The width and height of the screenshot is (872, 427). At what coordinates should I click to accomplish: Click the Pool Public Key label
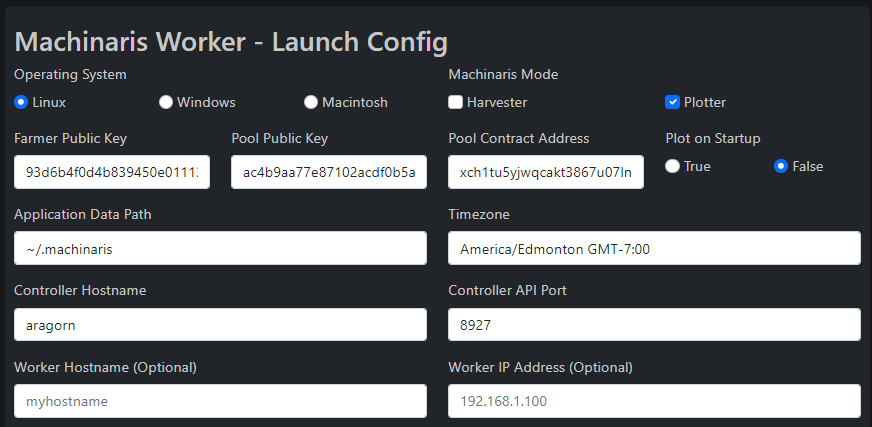click(x=280, y=138)
